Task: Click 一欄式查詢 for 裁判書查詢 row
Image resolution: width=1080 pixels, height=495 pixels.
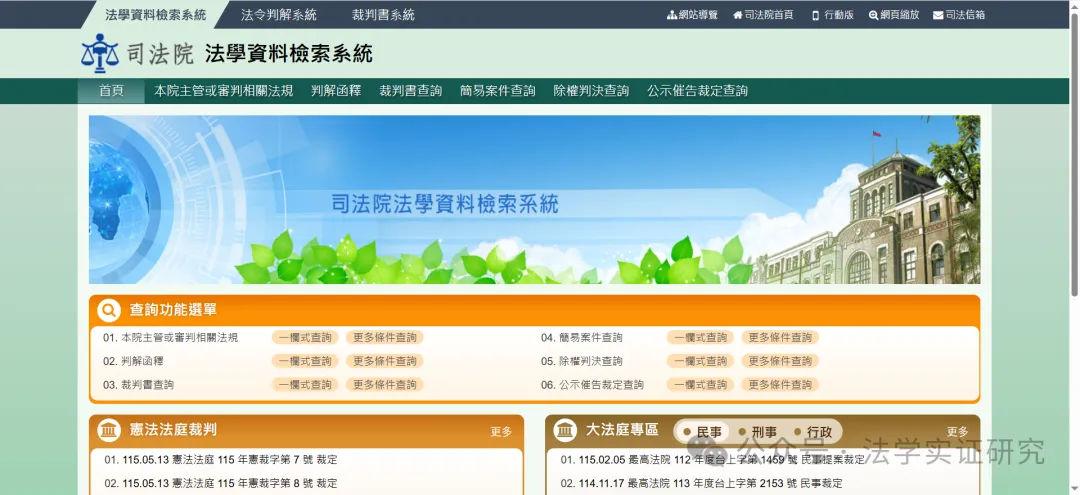Action: pos(305,385)
